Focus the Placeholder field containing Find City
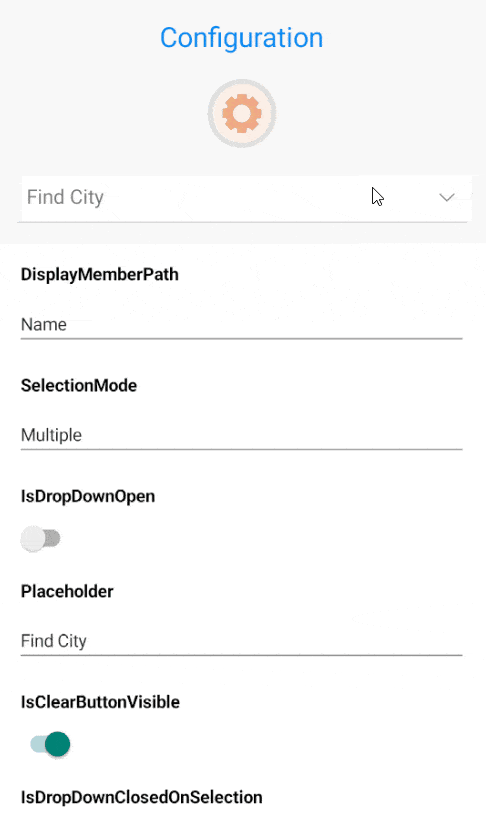 [241, 641]
